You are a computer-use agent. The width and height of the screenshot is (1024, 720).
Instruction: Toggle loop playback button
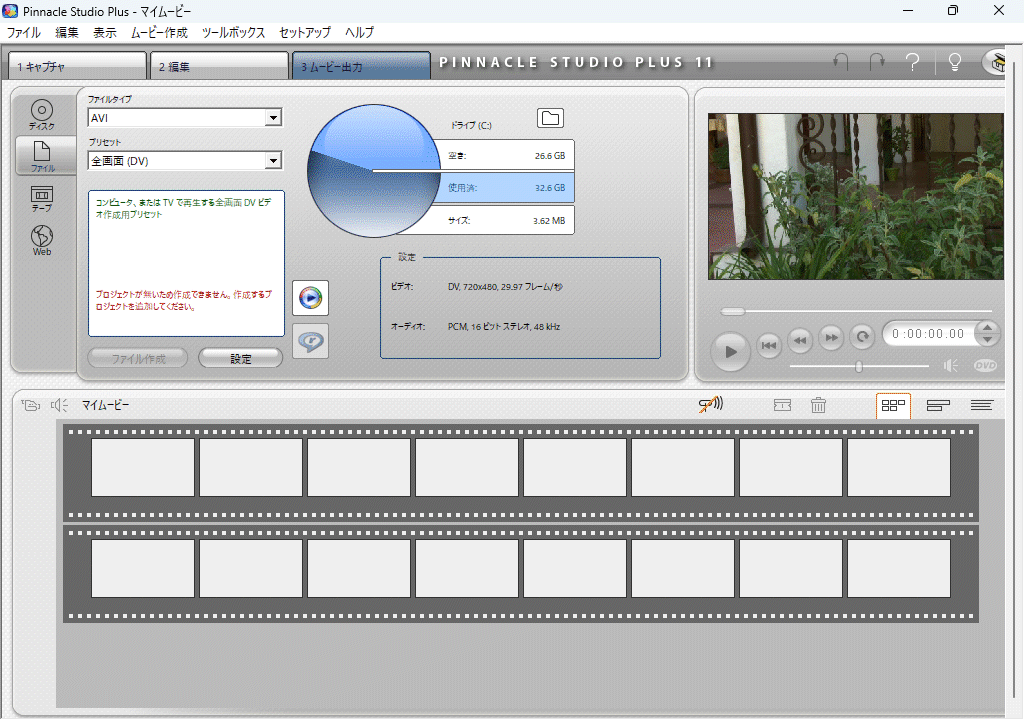[863, 336]
